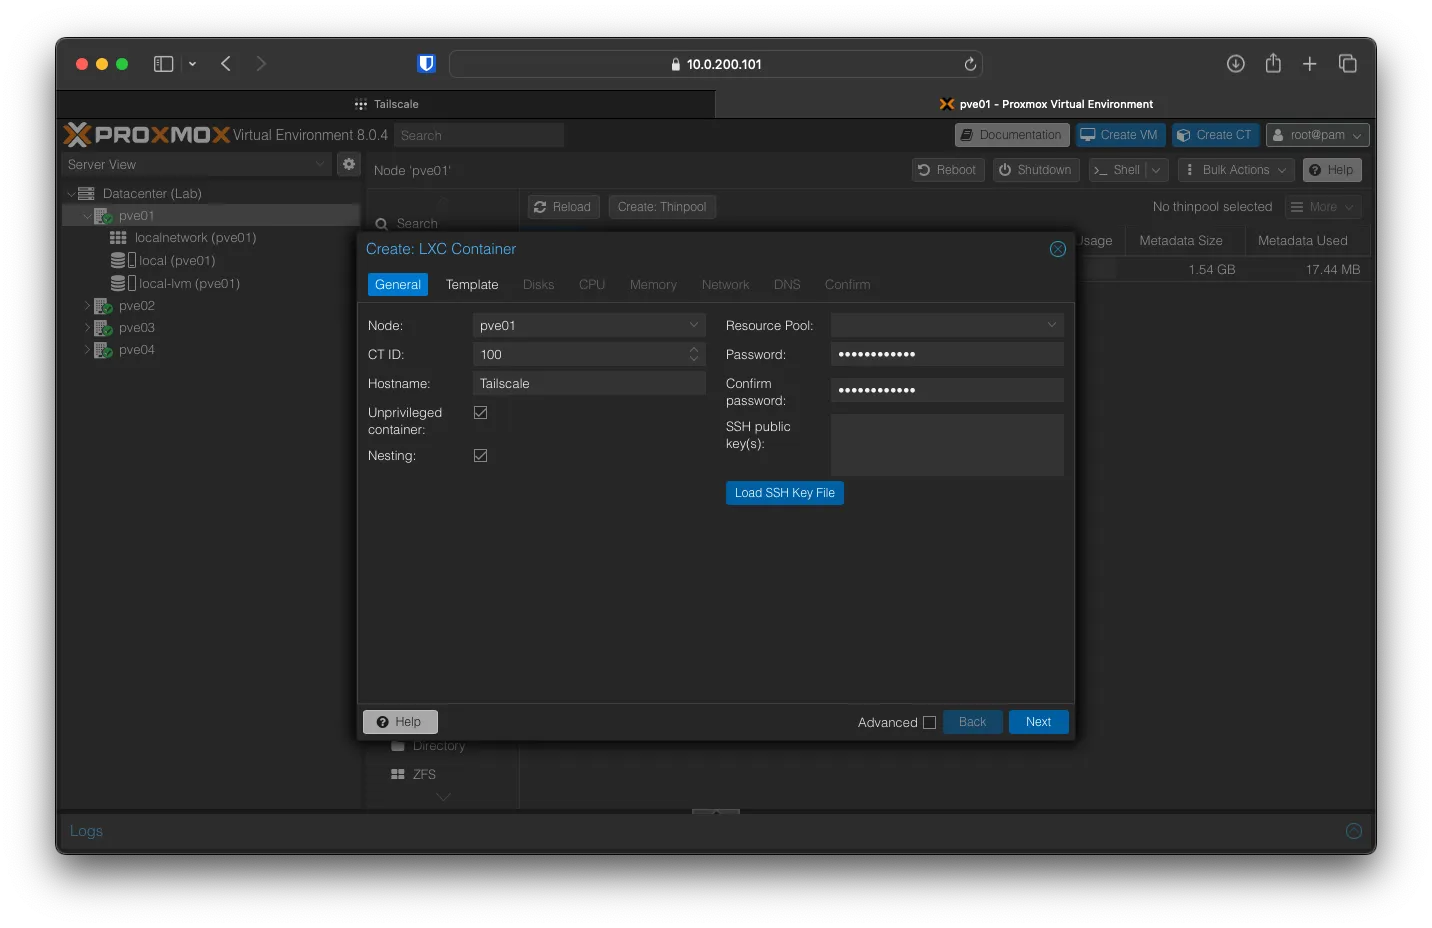Open the Server View settings gear
Viewport: 1432px width, 928px height.
(x=349, y=164)
